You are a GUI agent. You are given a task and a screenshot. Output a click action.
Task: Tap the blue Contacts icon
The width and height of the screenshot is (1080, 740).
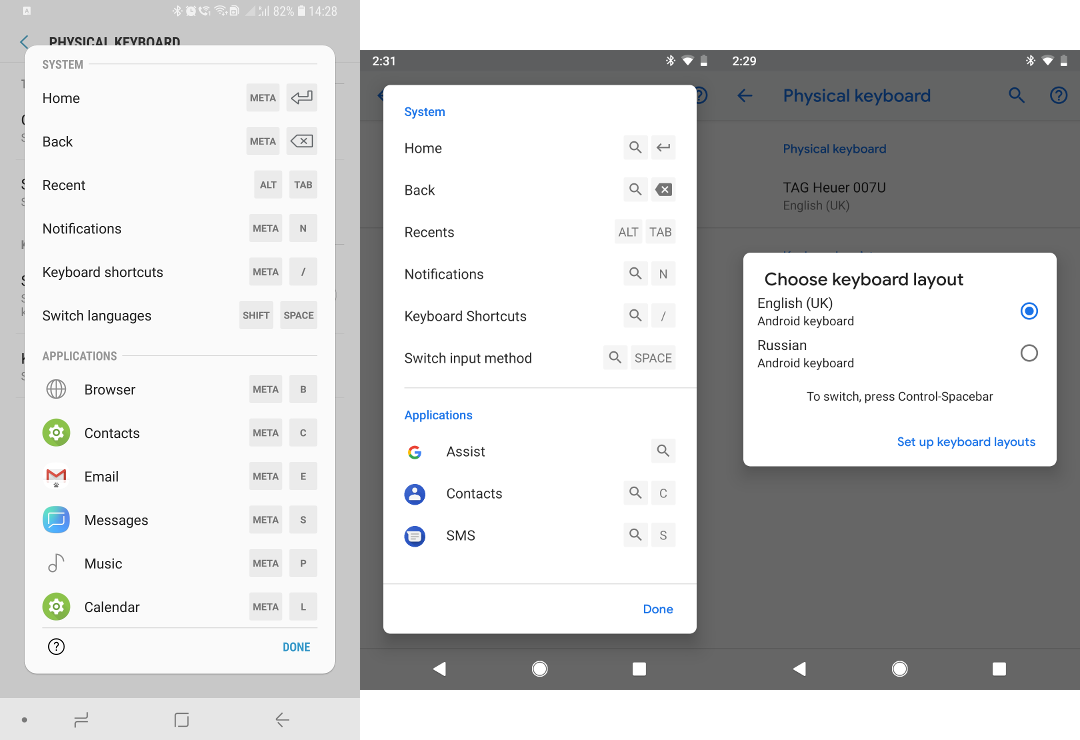415,494
